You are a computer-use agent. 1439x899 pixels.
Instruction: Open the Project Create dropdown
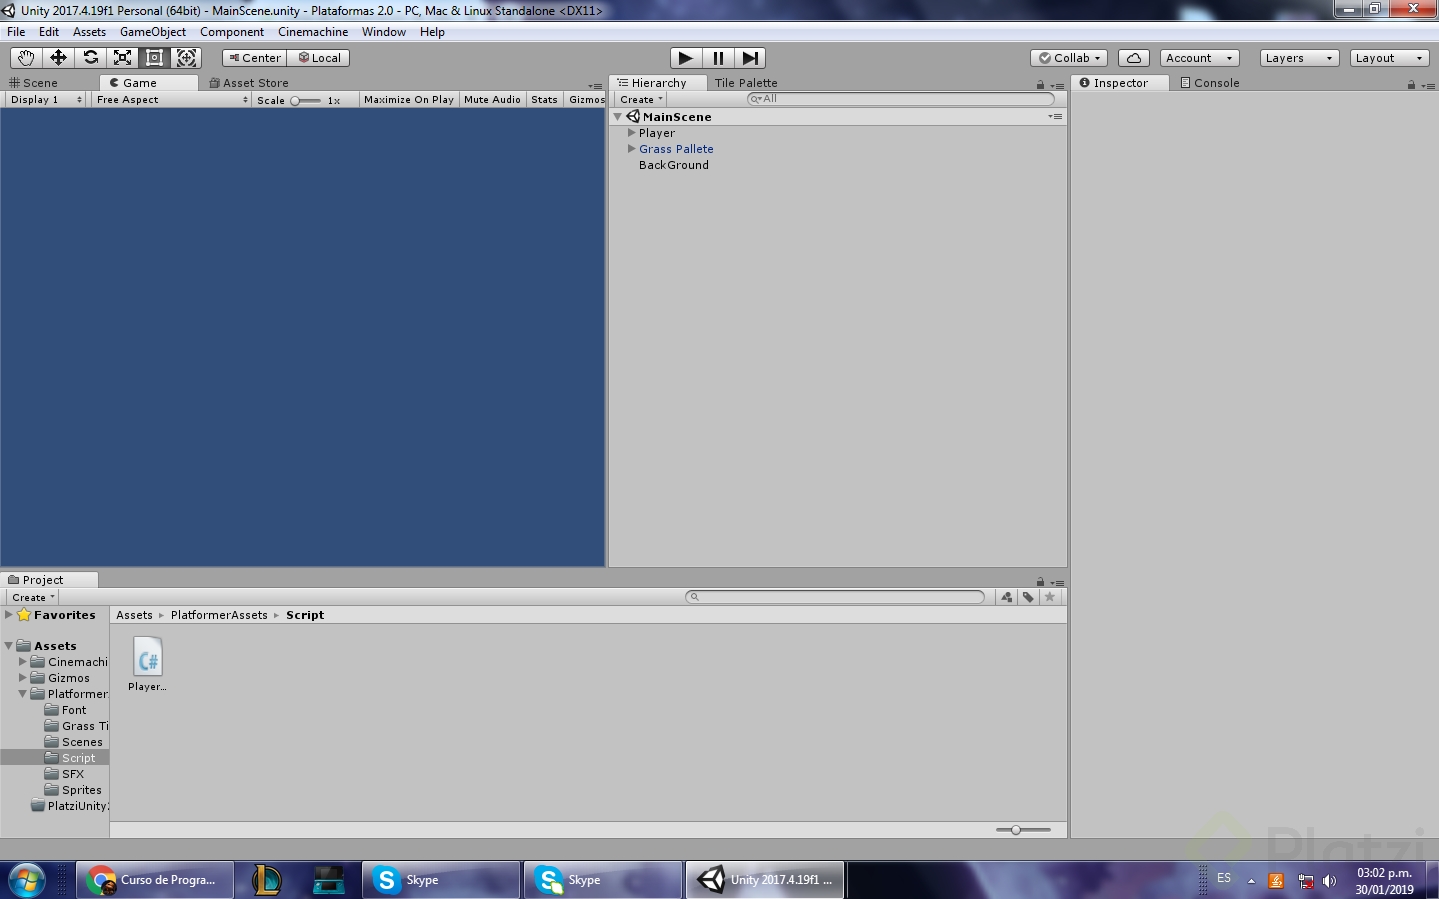point(33,597)
